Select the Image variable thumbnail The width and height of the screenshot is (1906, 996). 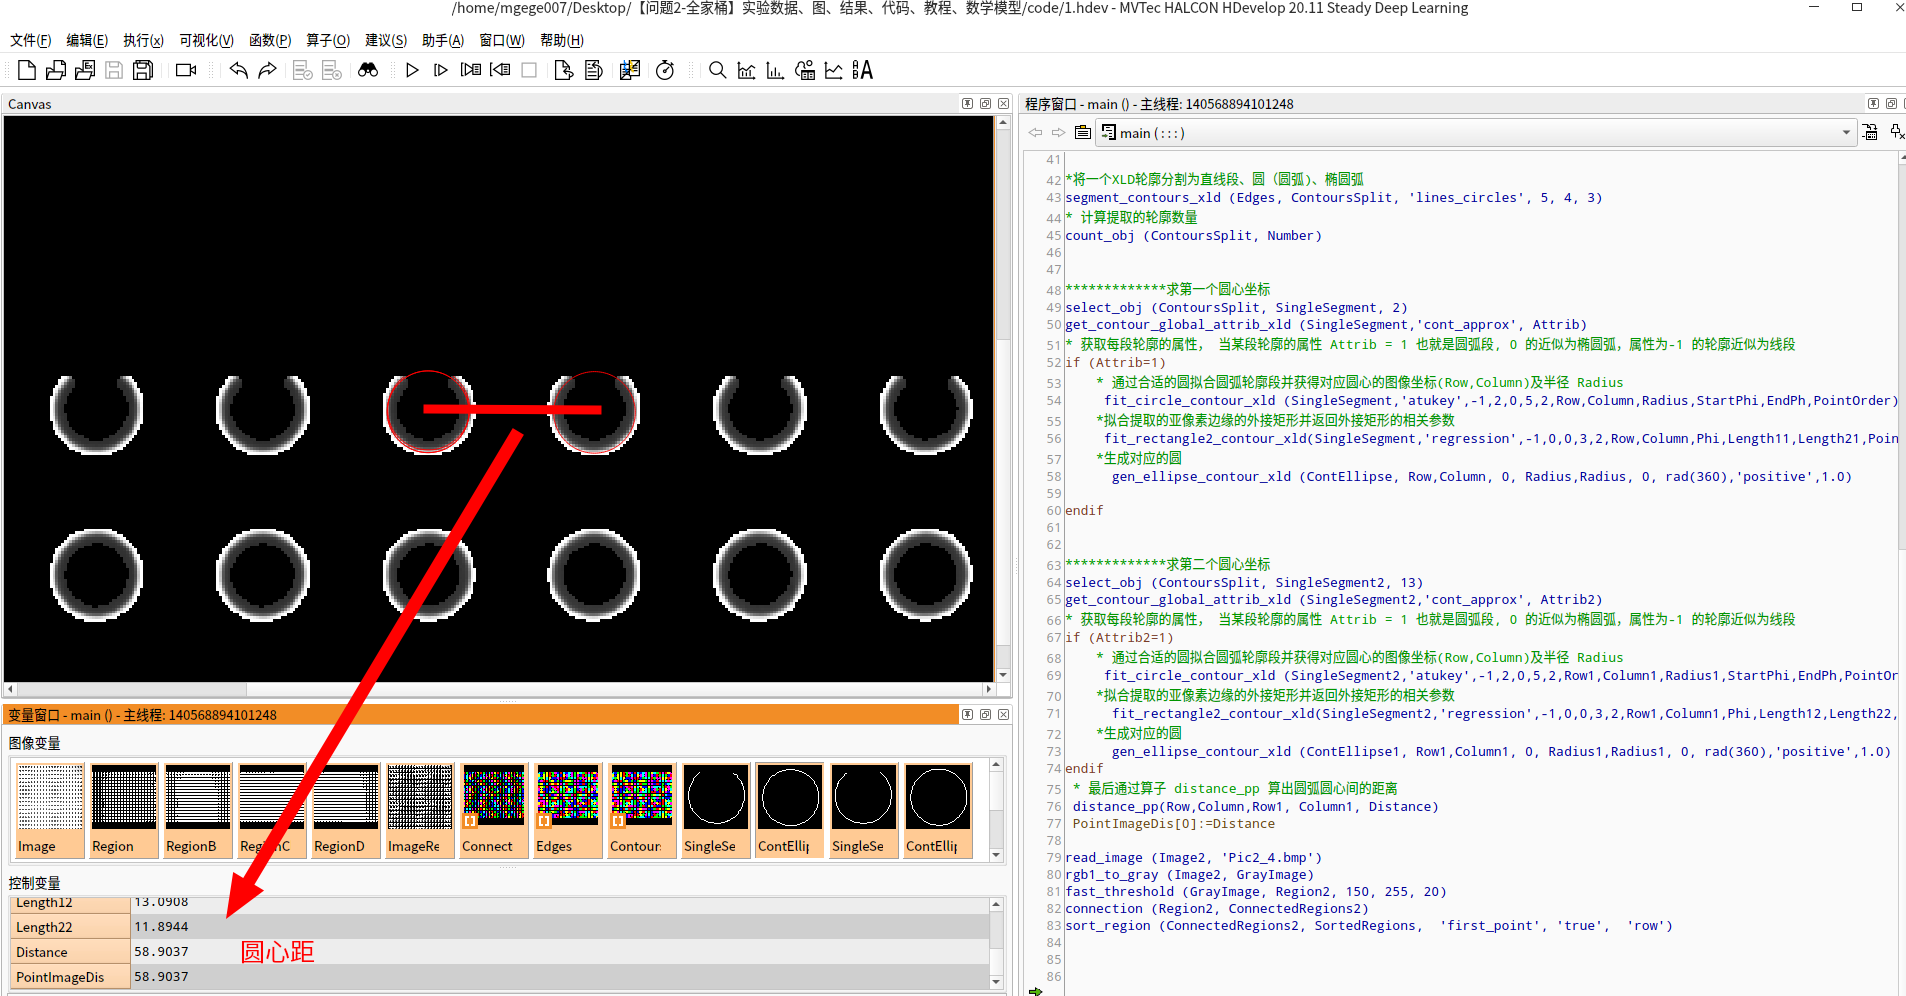point(50,810)
